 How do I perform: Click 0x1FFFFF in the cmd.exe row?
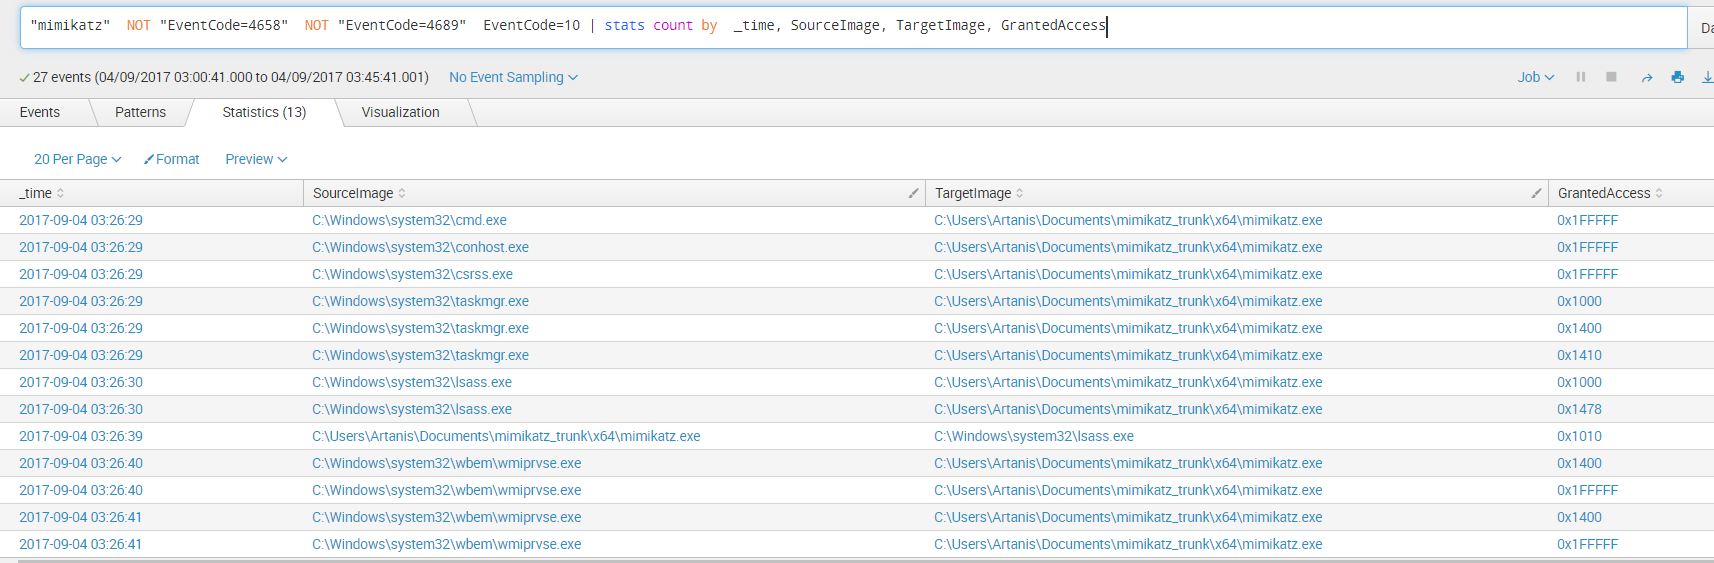1587,220
